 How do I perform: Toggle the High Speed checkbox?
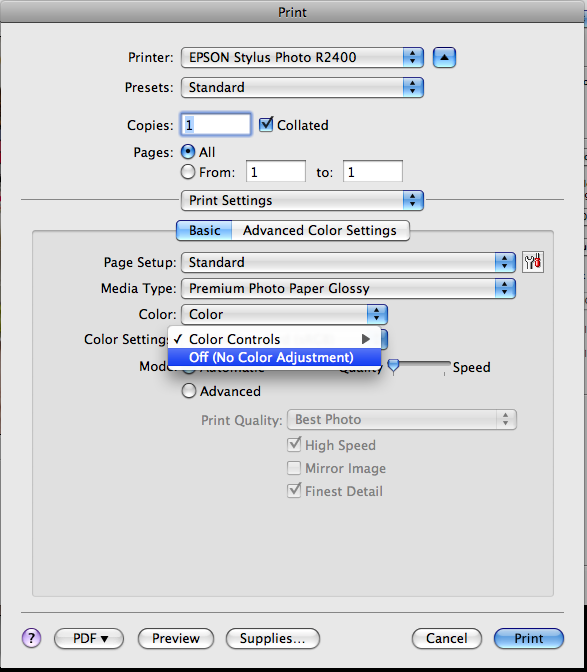click(x=294, y=445)
